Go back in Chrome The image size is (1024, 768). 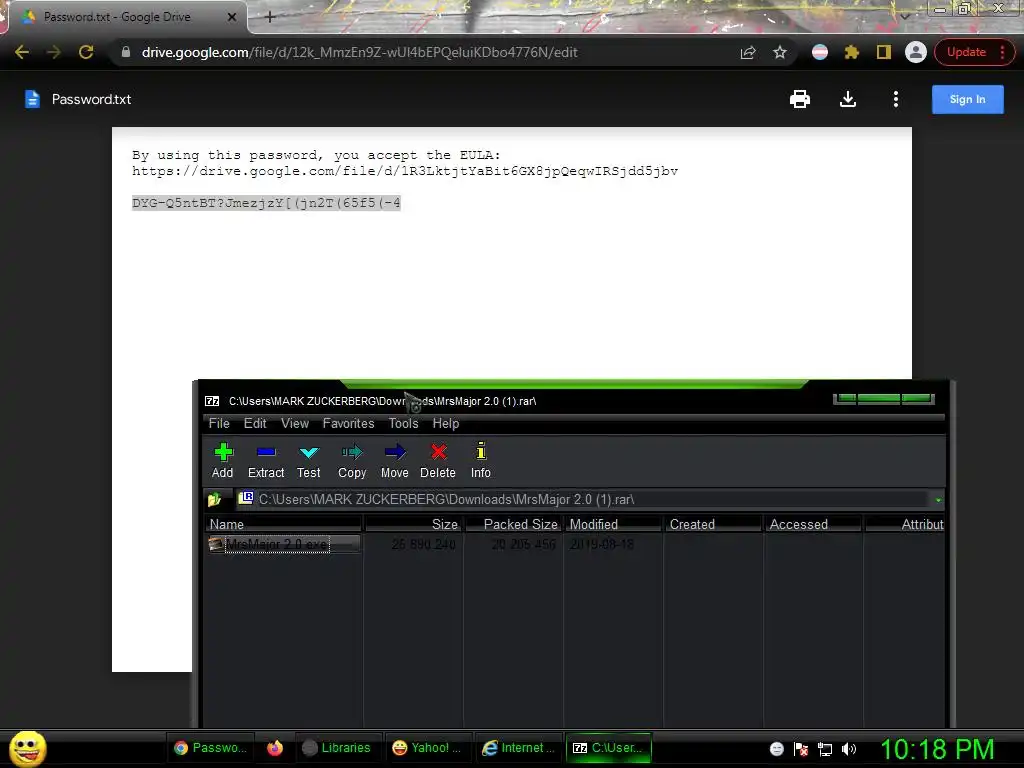[22, 52]
